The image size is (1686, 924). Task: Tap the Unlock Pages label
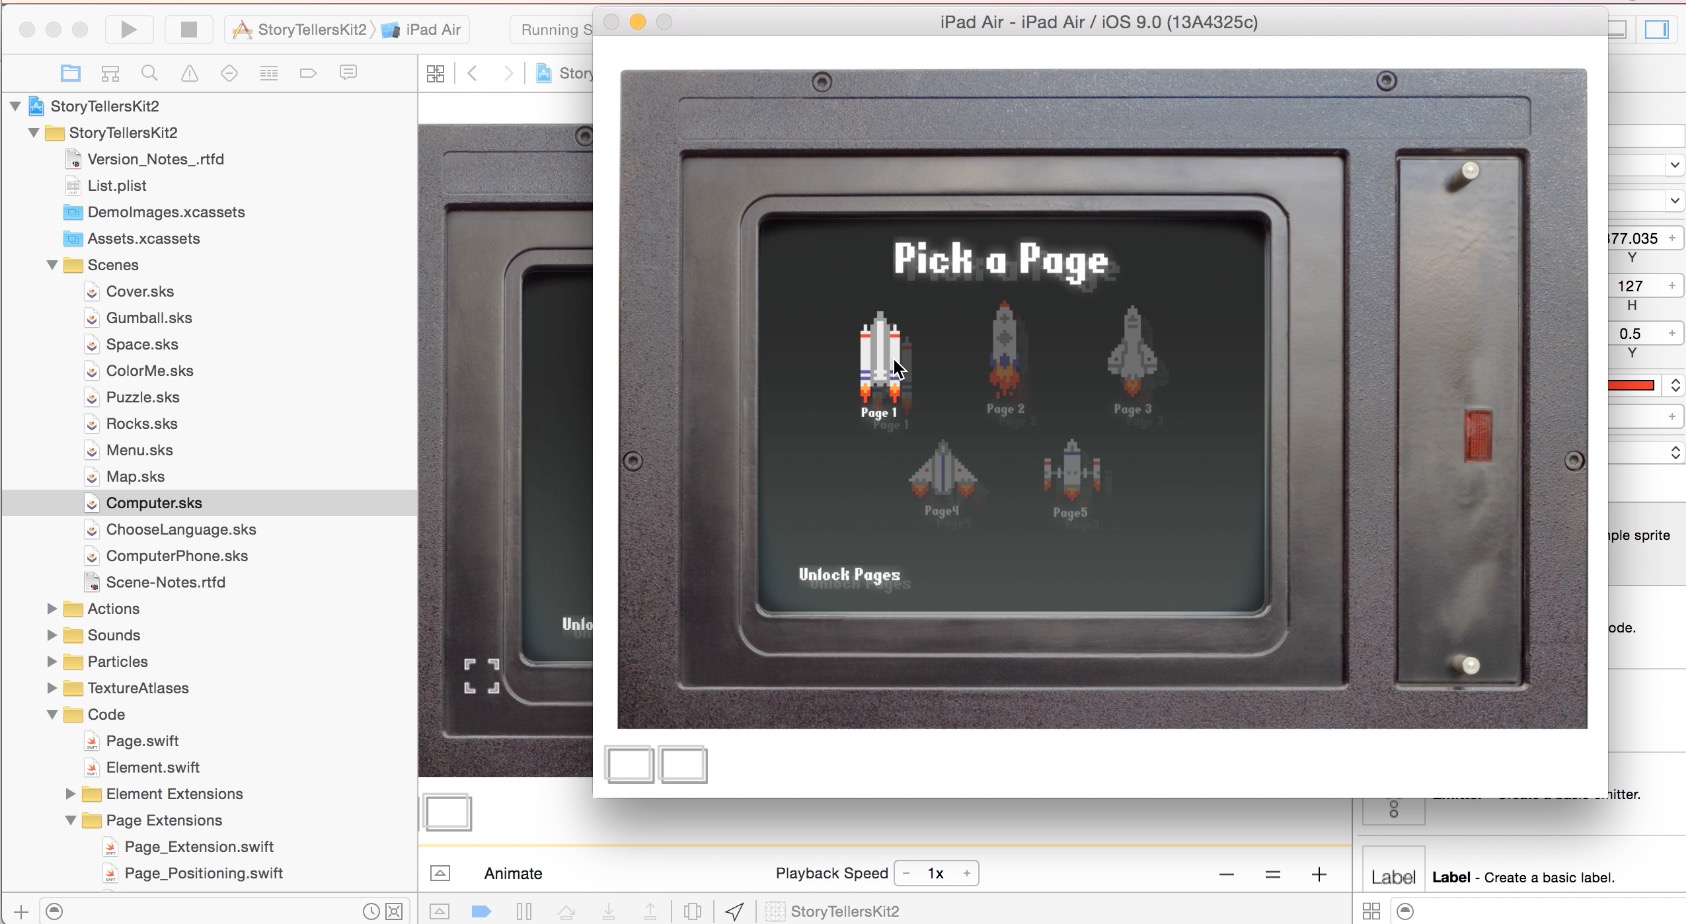pos(849,575)
